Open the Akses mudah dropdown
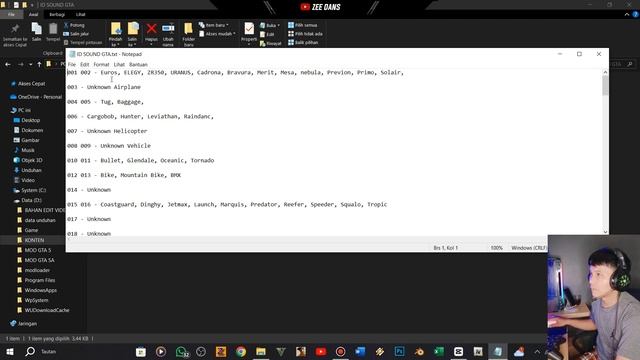The width and height of the screenshot is (640, 360). click(217, 34)
